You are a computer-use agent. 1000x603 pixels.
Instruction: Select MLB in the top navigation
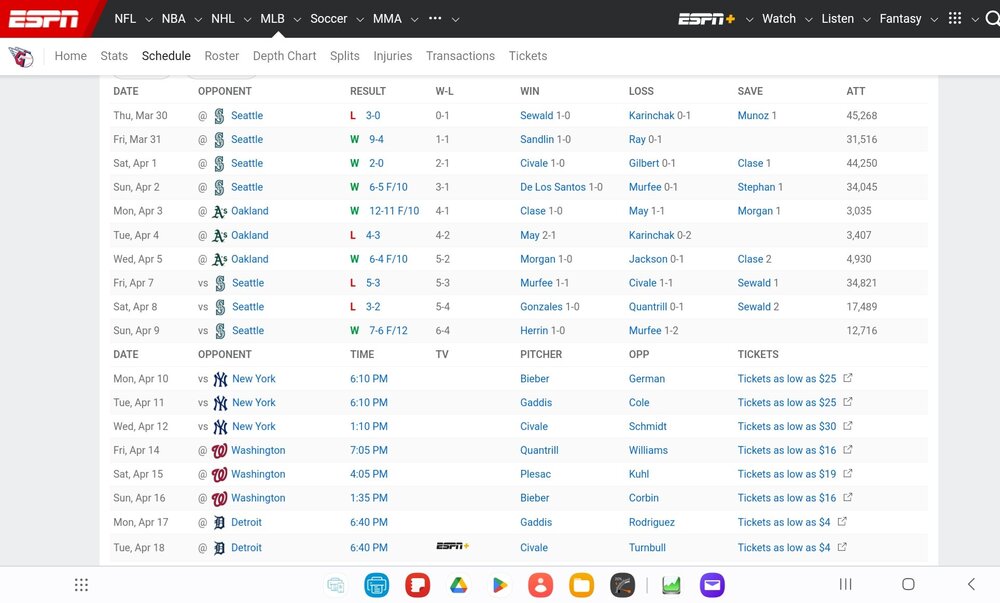[272, 19]
